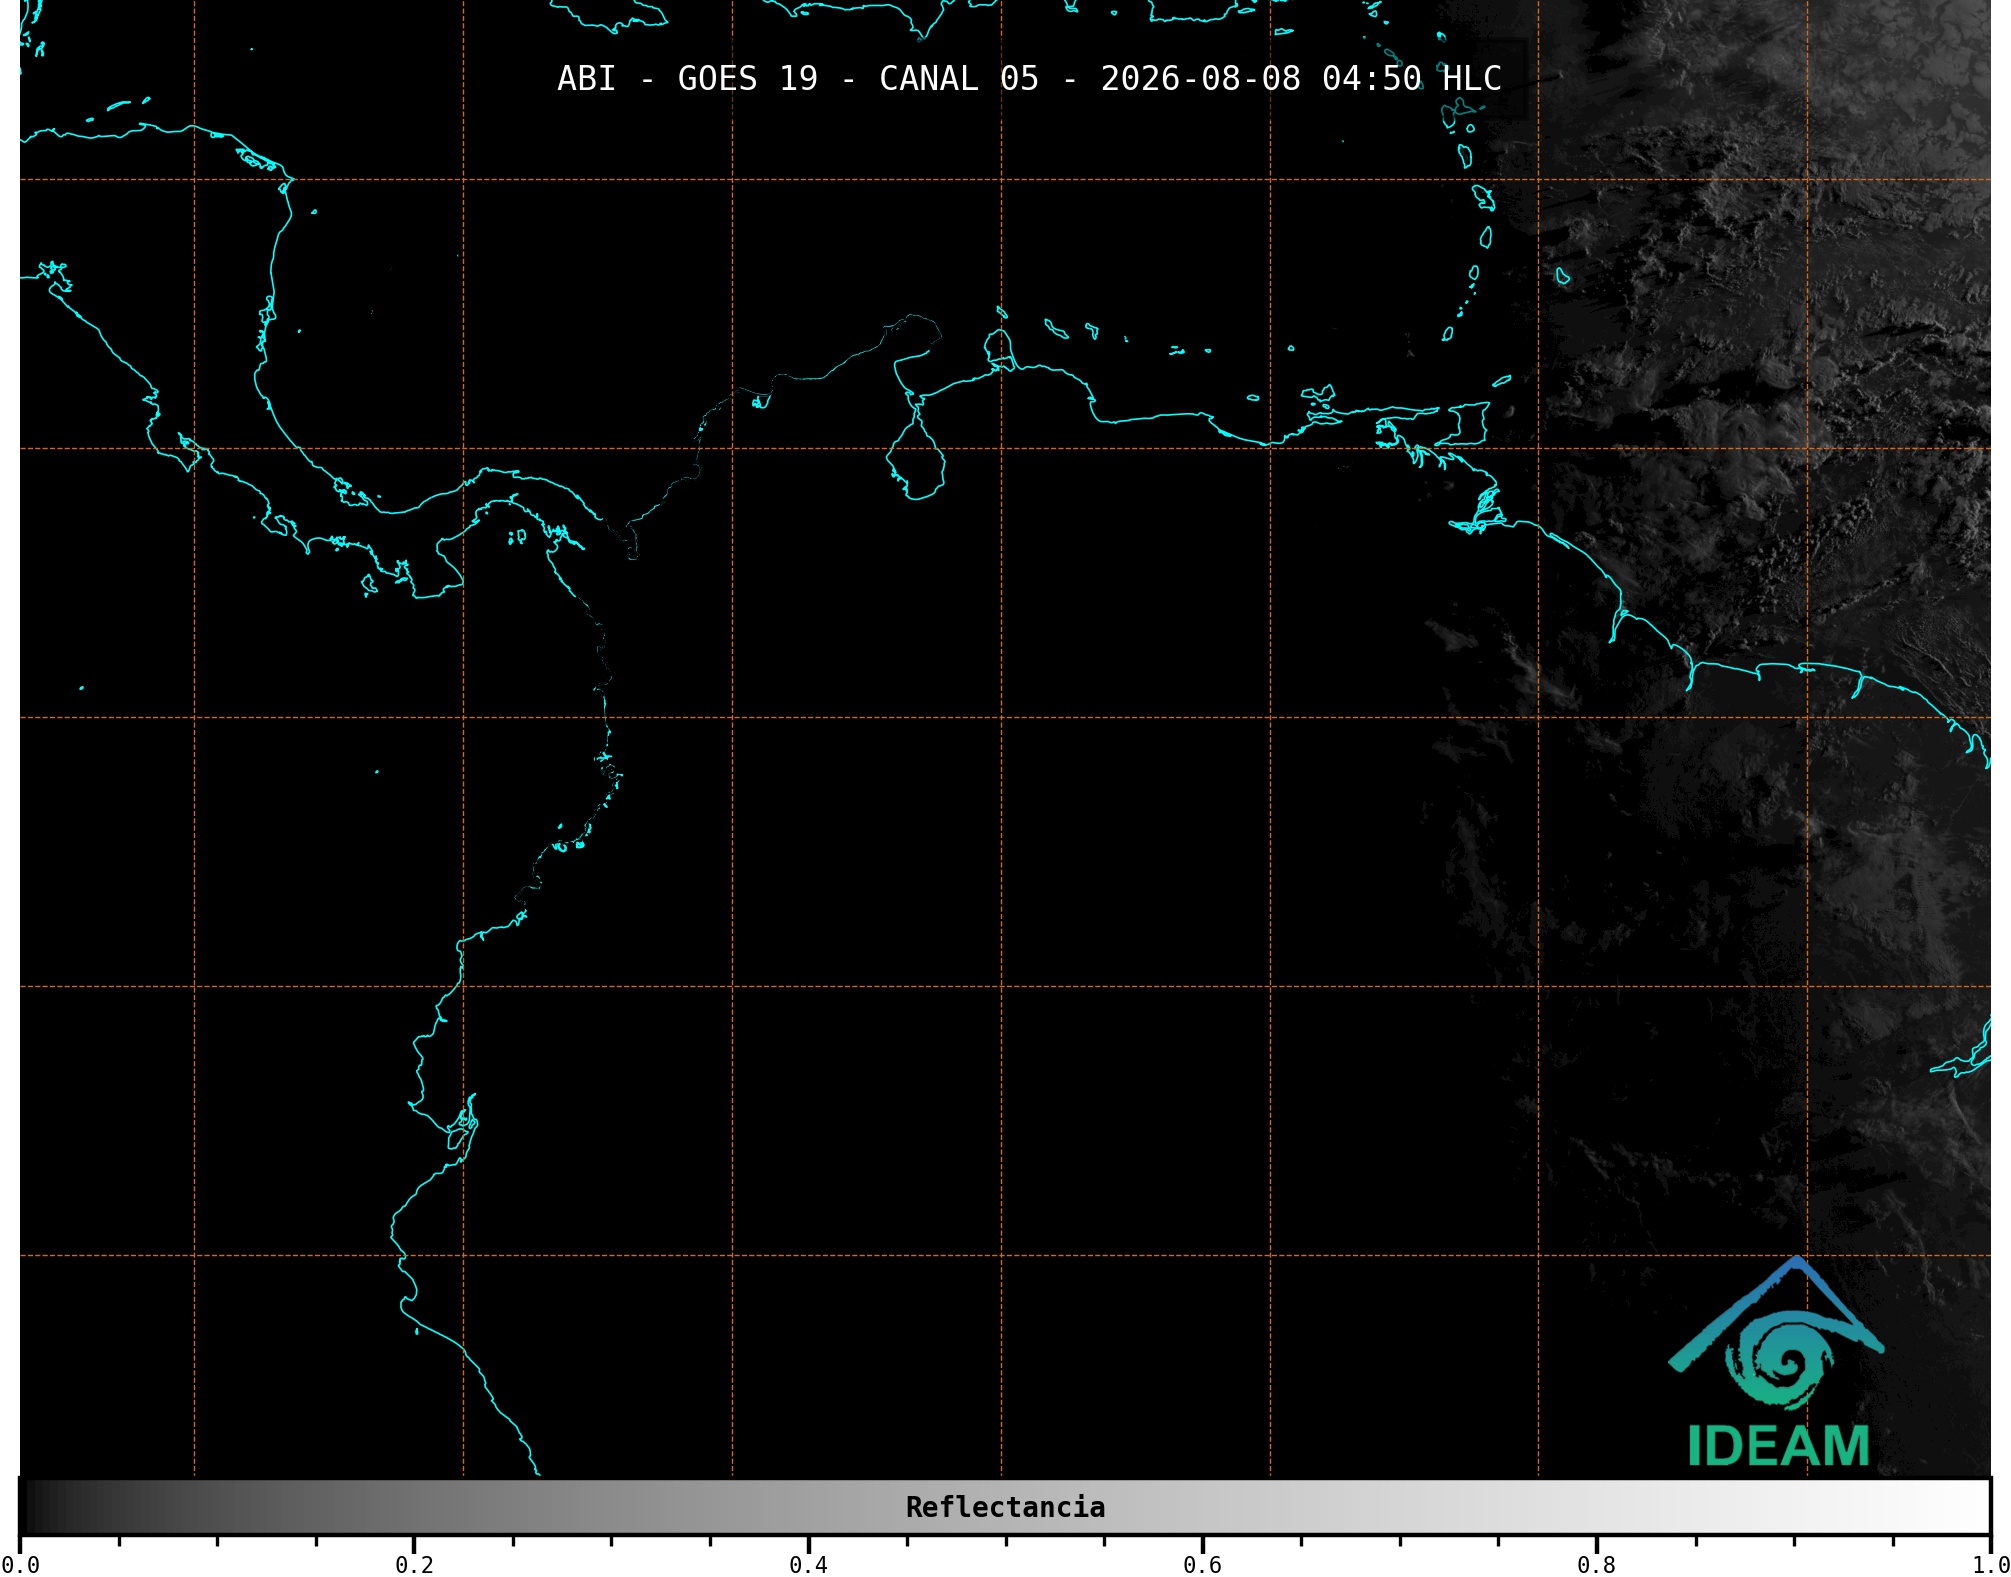2011x1577 pixels.
Task: Click the "Reflectancia" colorbar label
Action: tap(1005, 1507)
